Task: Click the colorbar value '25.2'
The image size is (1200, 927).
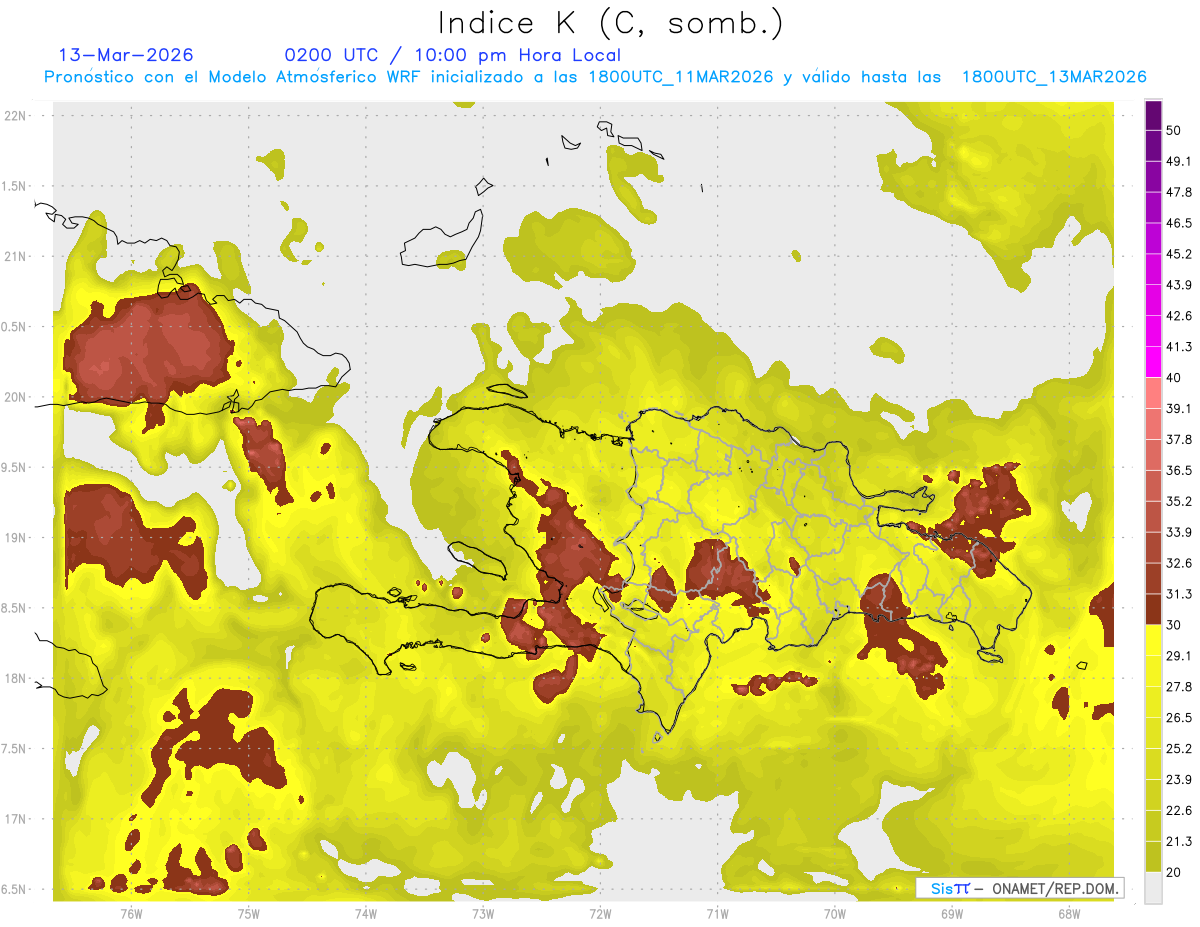Action: click(1179, 748)
